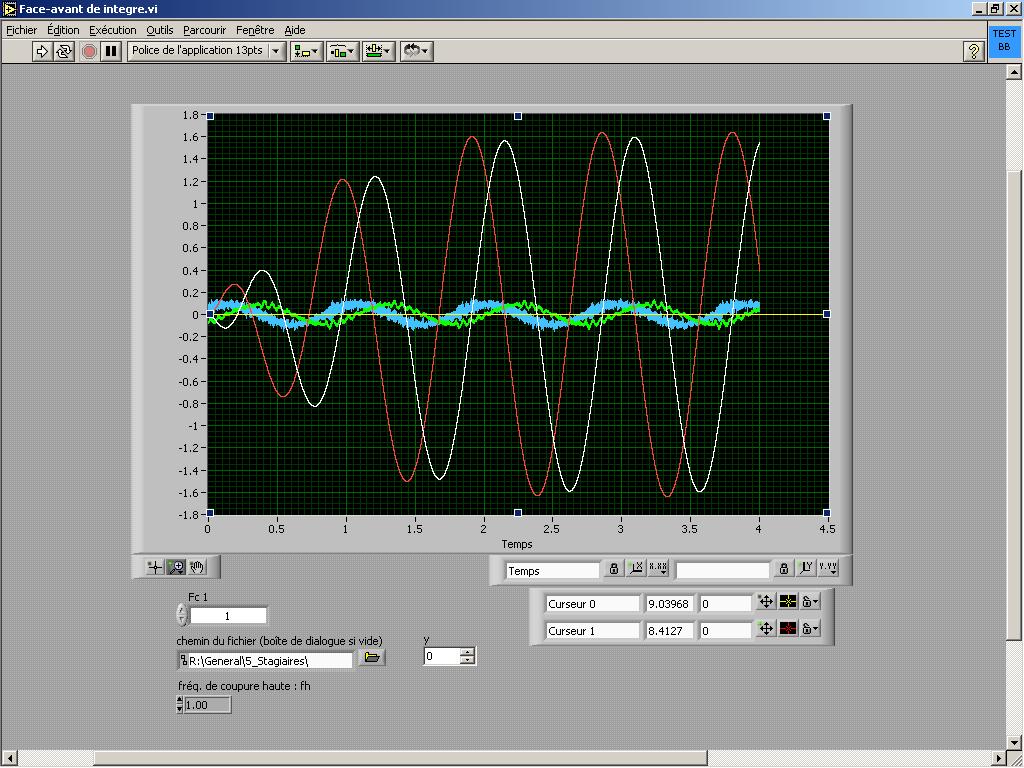Open the Exécution menu

click(x=112, y=30)
